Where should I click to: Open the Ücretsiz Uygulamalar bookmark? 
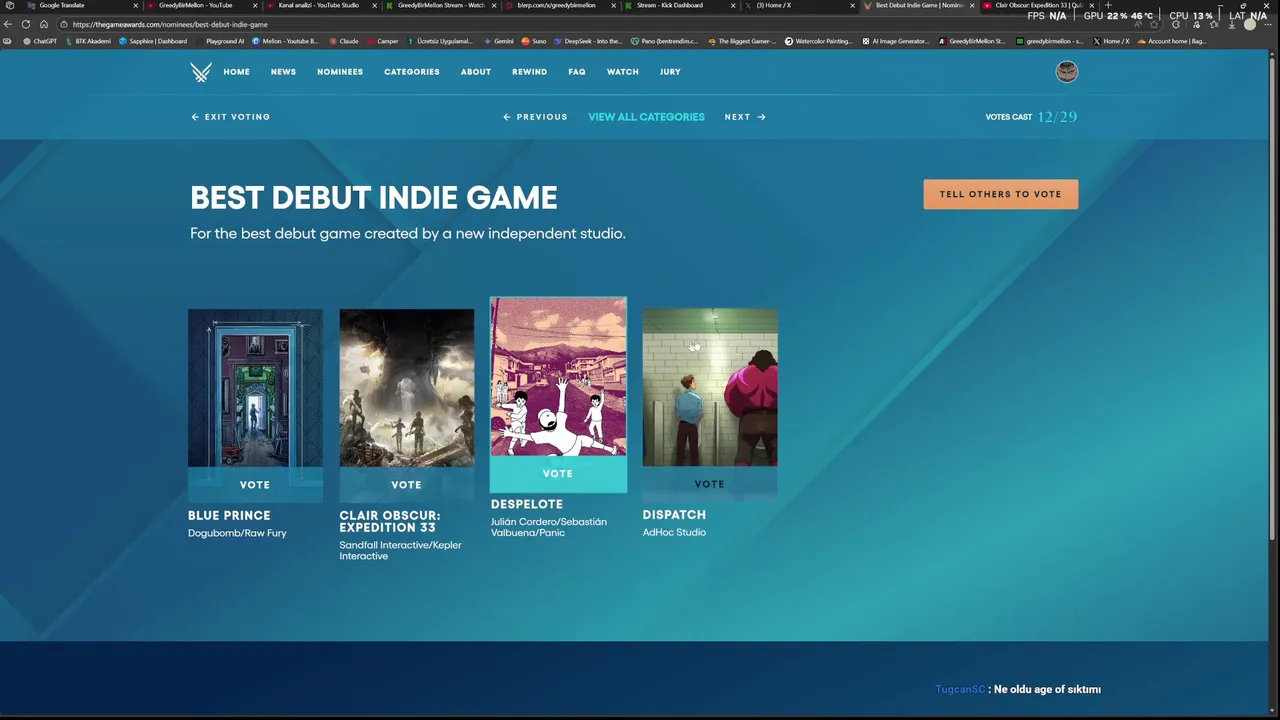coord(440,41)
